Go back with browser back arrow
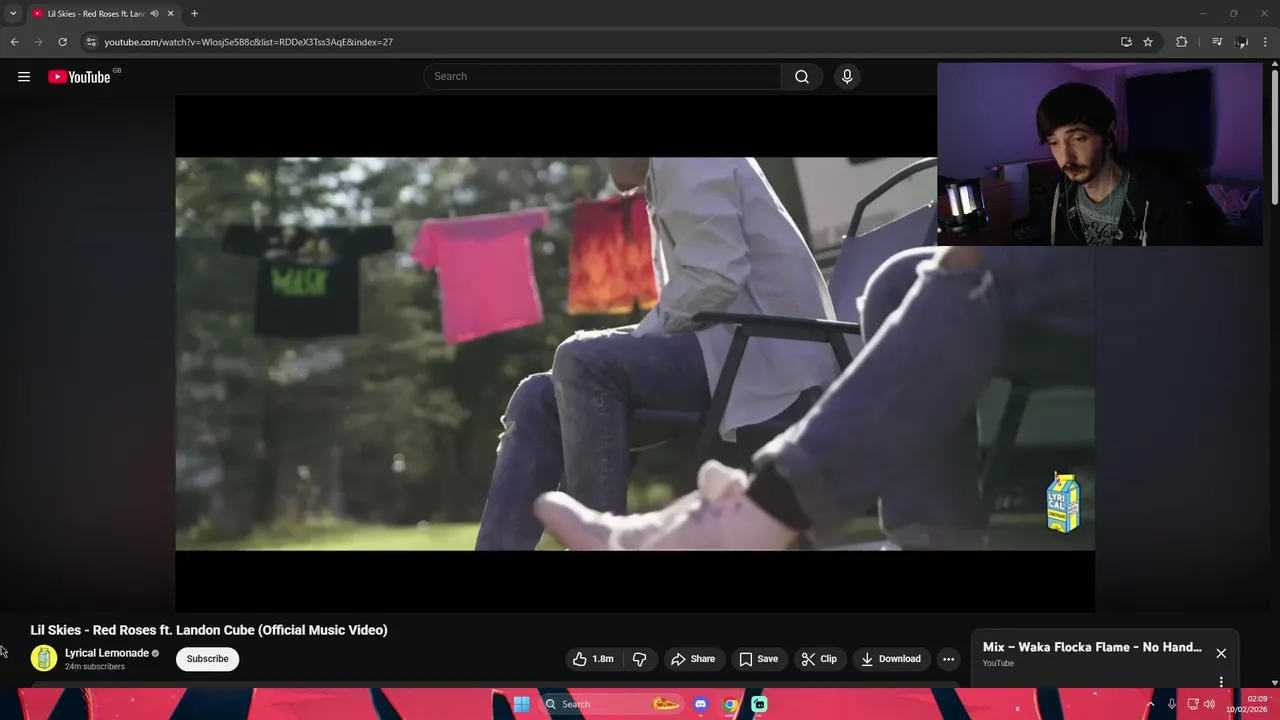 pyautogui.click(x=14, y=42)
